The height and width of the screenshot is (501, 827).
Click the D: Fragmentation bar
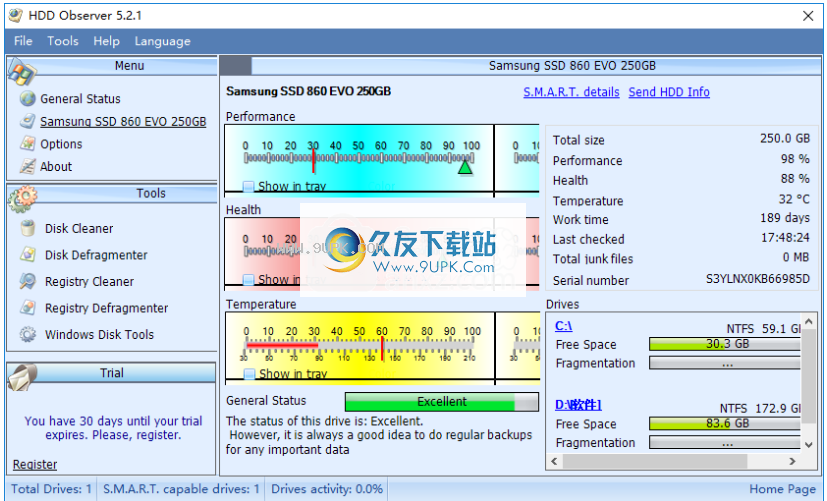pos(725,442)
